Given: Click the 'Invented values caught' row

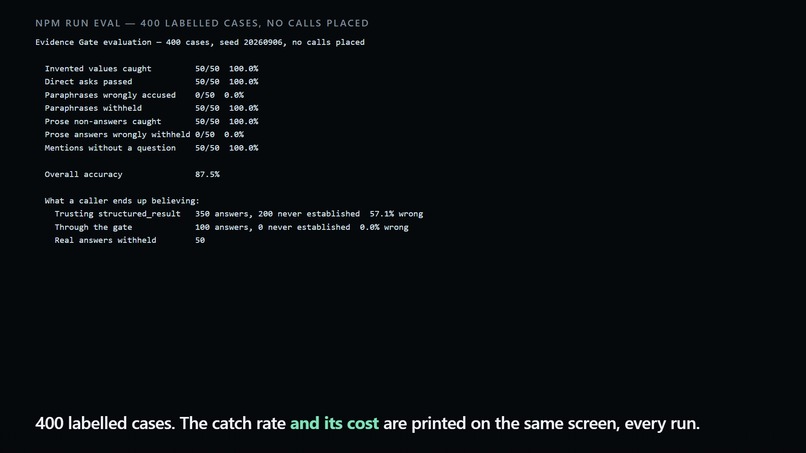Looking at the screenshot, I should click(152, 68).
